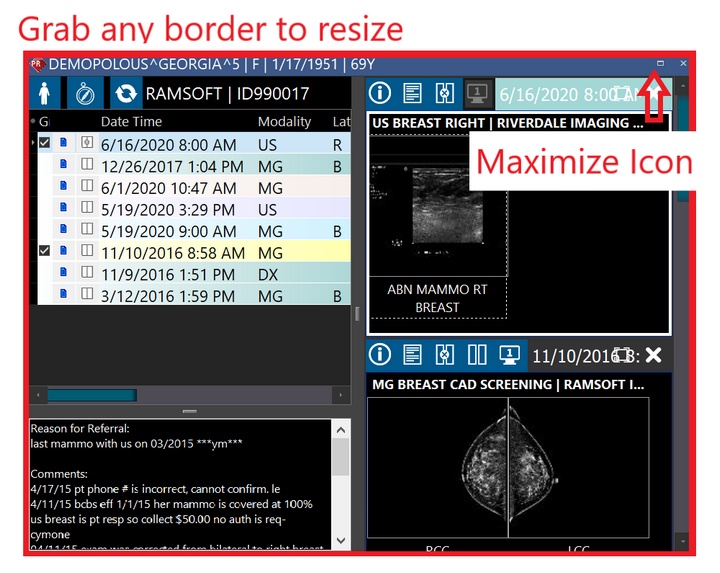Select the 5/19/2020 3:29 PM US study

pos(168,209)
